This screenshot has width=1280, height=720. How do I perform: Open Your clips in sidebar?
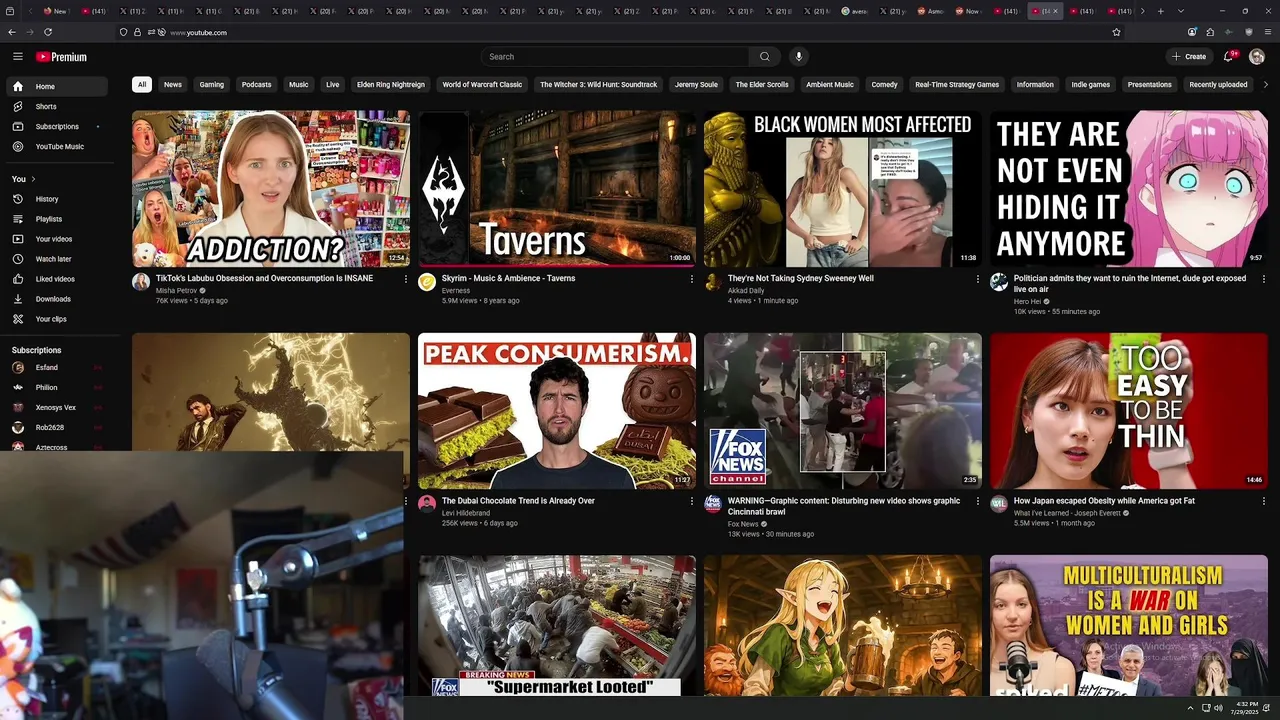(x=55, y=319)
